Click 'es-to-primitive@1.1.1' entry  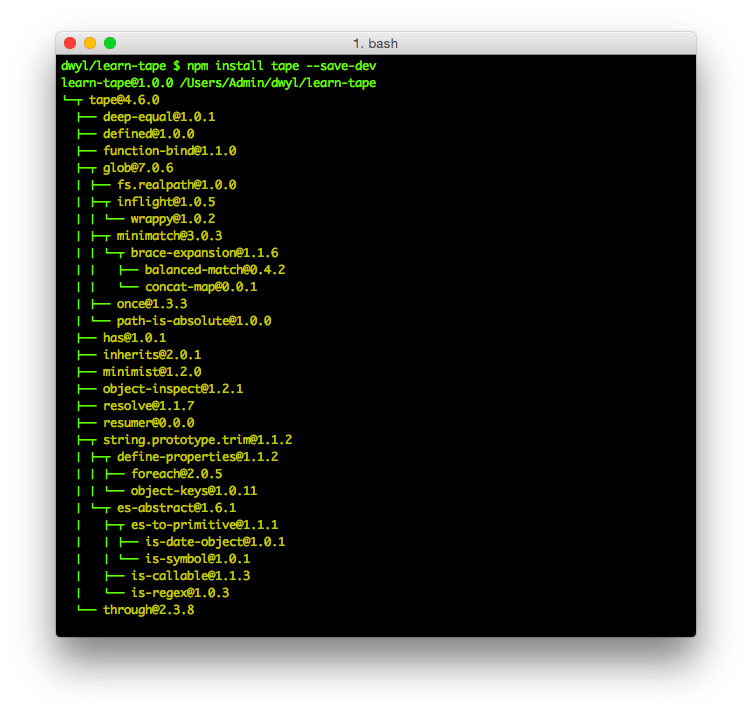[205, 525]
